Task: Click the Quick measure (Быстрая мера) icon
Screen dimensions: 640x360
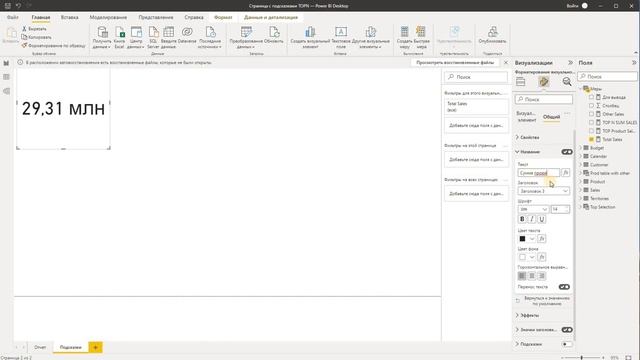Action: point(421,32)
